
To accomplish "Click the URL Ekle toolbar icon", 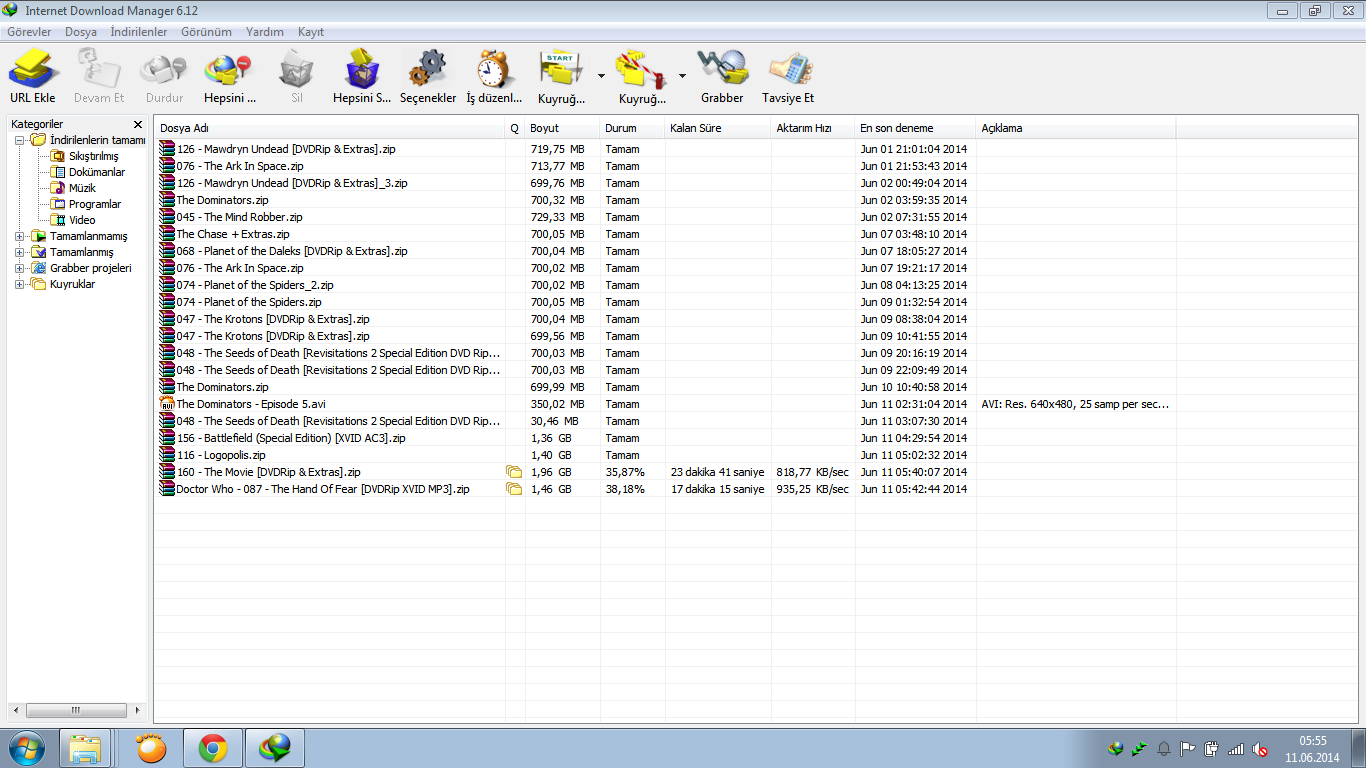I will click(x=33, y=70).
